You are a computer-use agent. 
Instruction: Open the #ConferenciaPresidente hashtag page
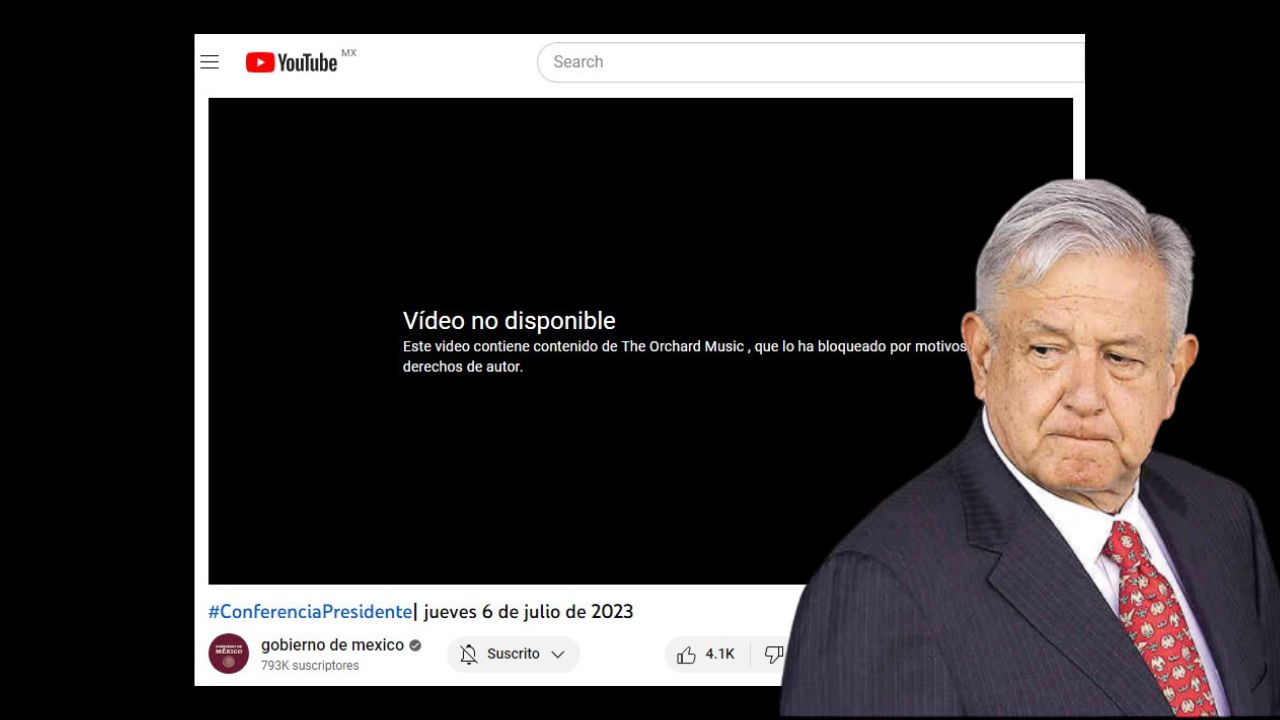(x=308, y=611)
